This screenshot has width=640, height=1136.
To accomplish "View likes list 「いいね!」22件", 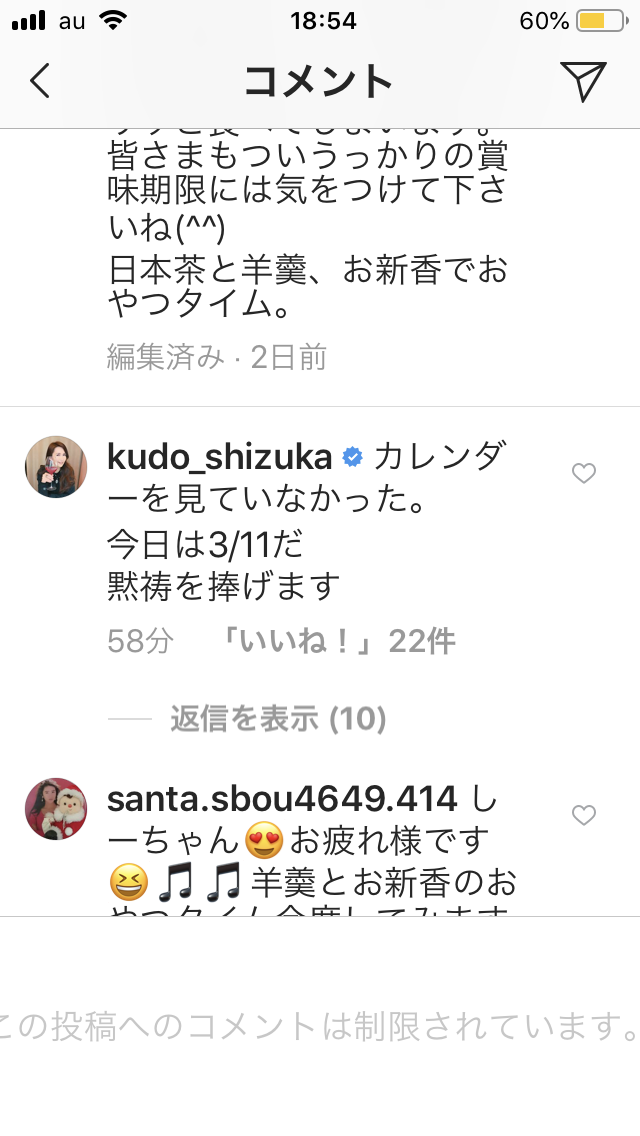I will [337, 640].
